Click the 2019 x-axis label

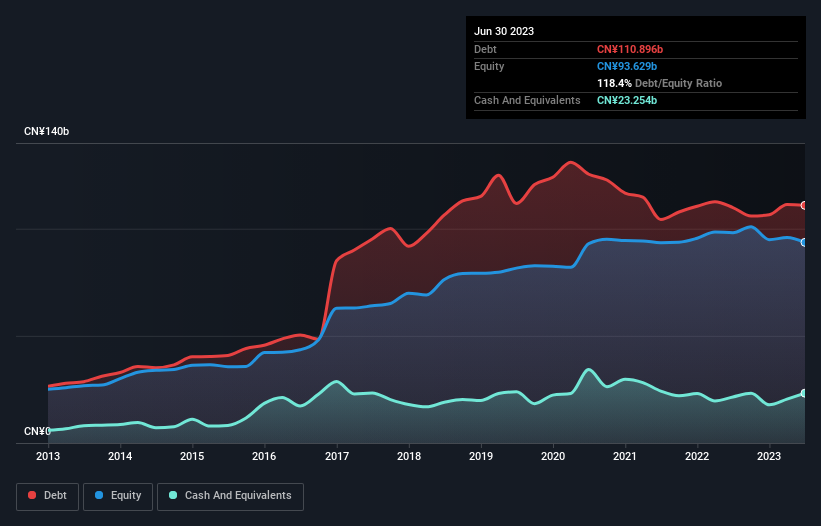(481, 456)
